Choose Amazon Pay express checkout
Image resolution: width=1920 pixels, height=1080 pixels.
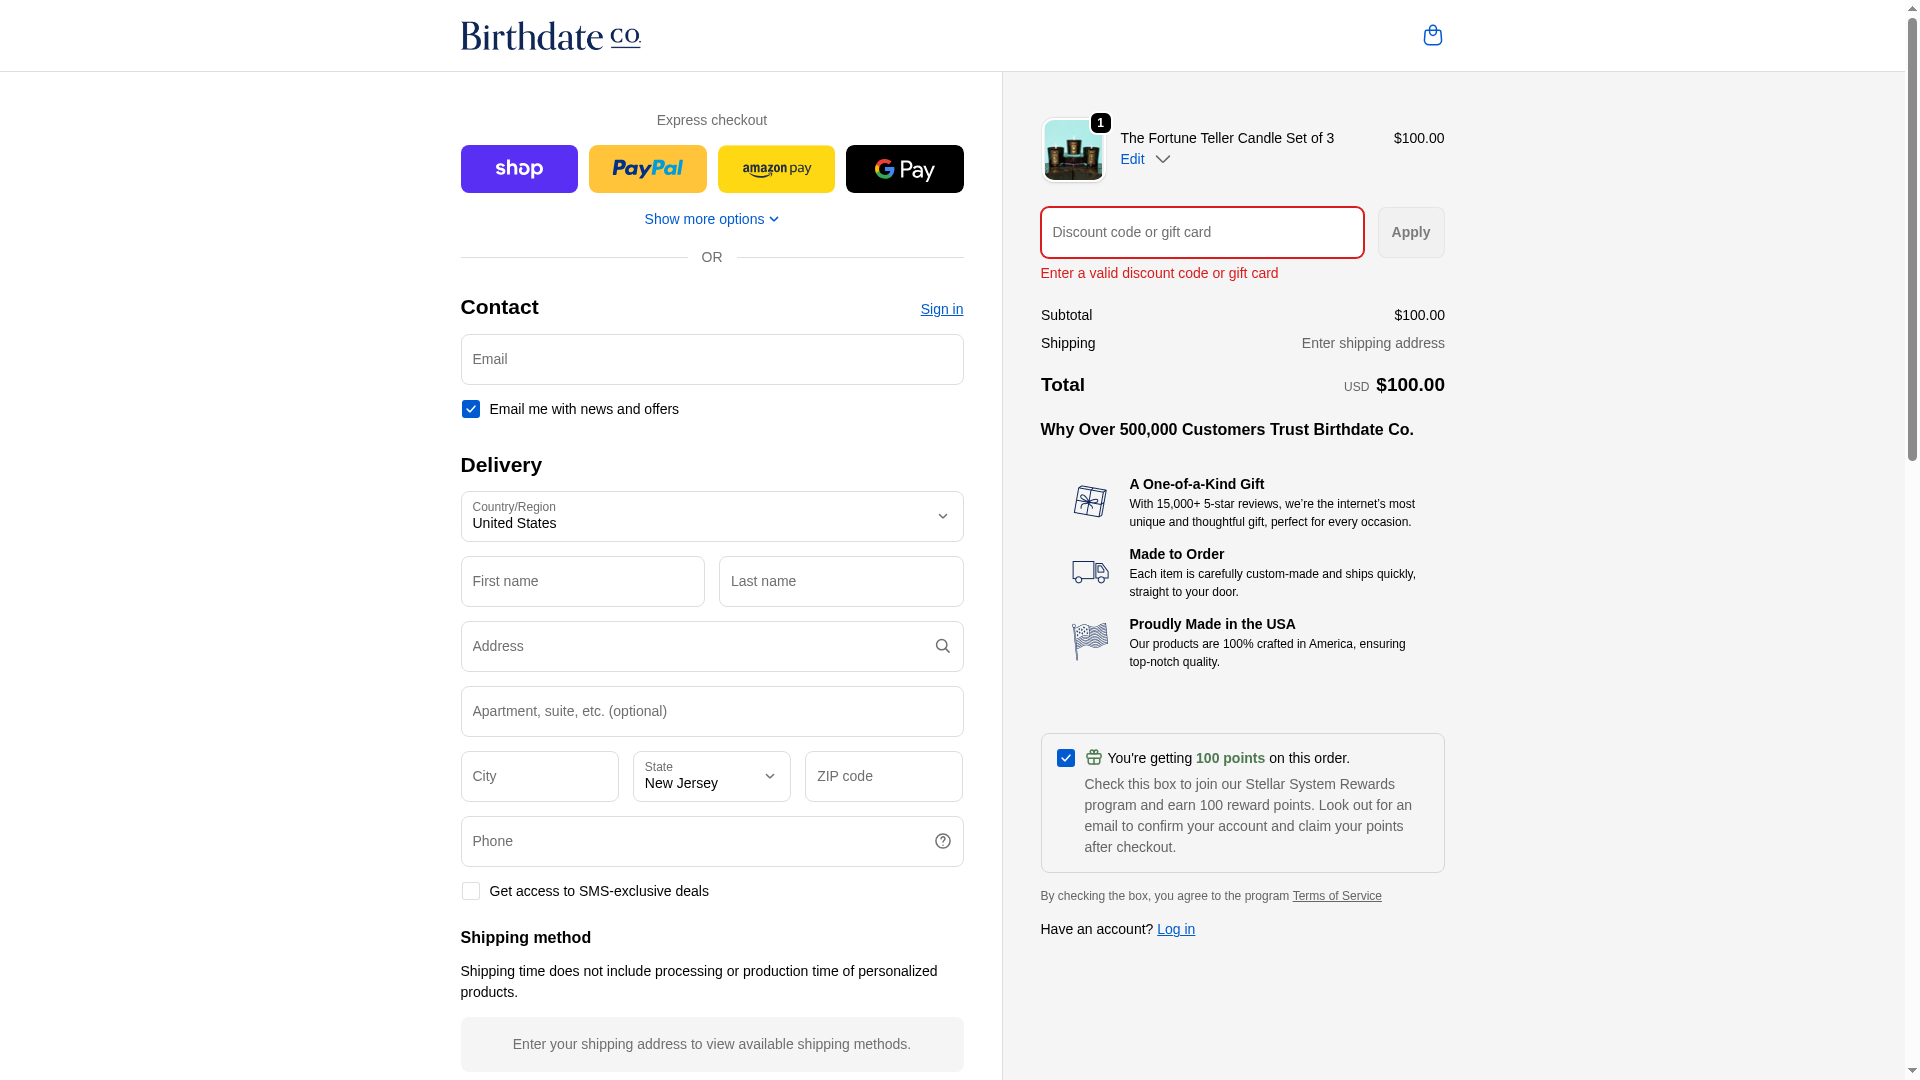coord(776,169)
